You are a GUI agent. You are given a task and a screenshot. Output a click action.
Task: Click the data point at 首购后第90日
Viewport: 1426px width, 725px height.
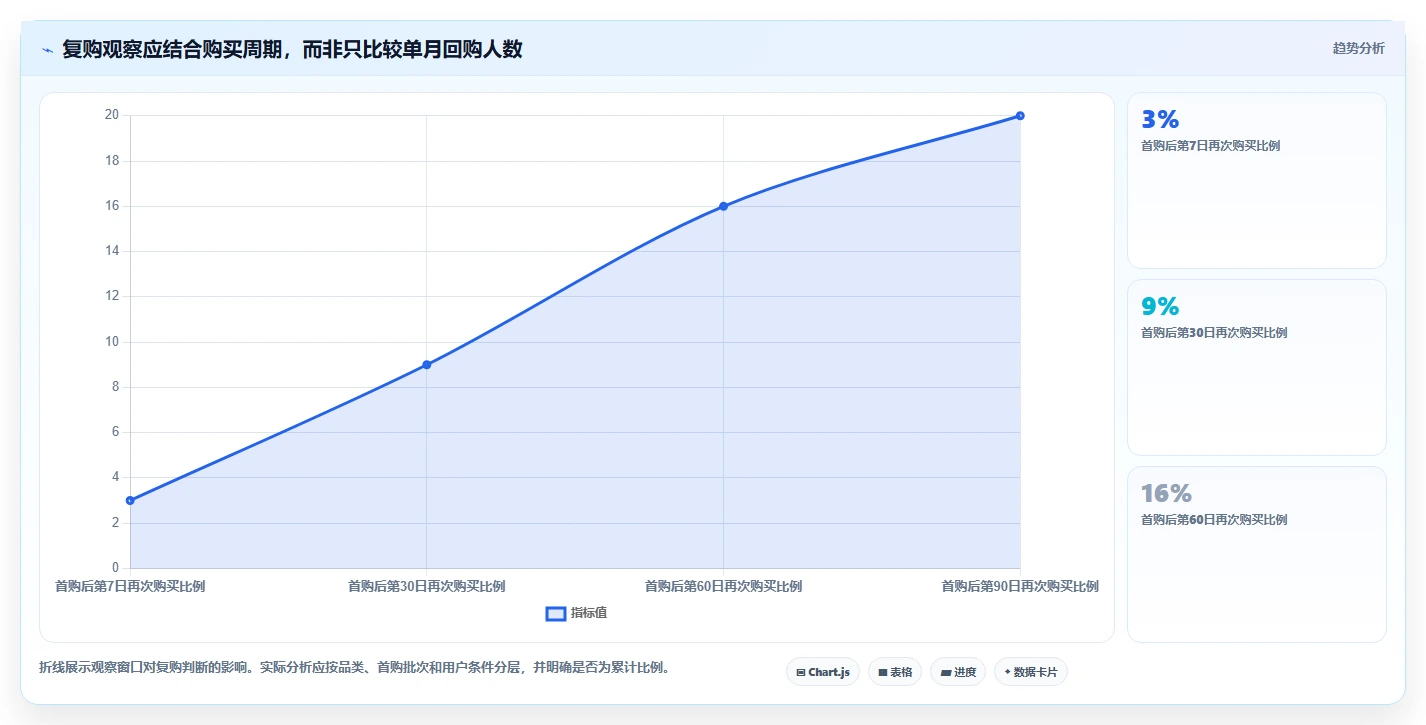(x=1020, y=115)
